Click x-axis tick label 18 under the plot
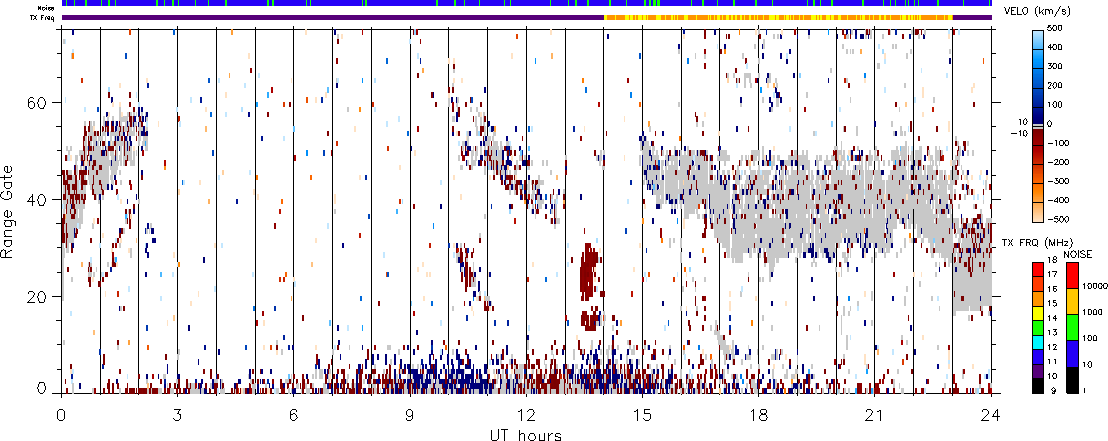The height and width of the screenshot is (441, 1108). pos(758,414)
